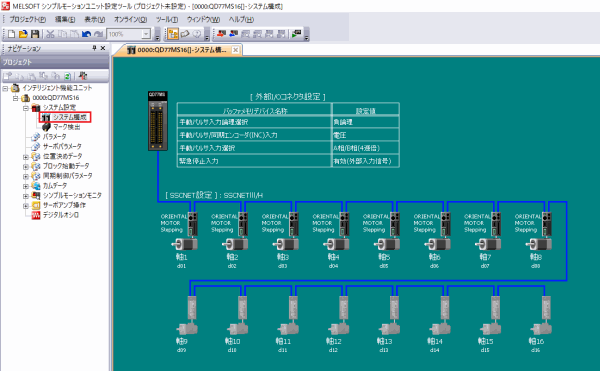Expand the カムデータ tree node

pyautogui.click(x=25, y=186)
